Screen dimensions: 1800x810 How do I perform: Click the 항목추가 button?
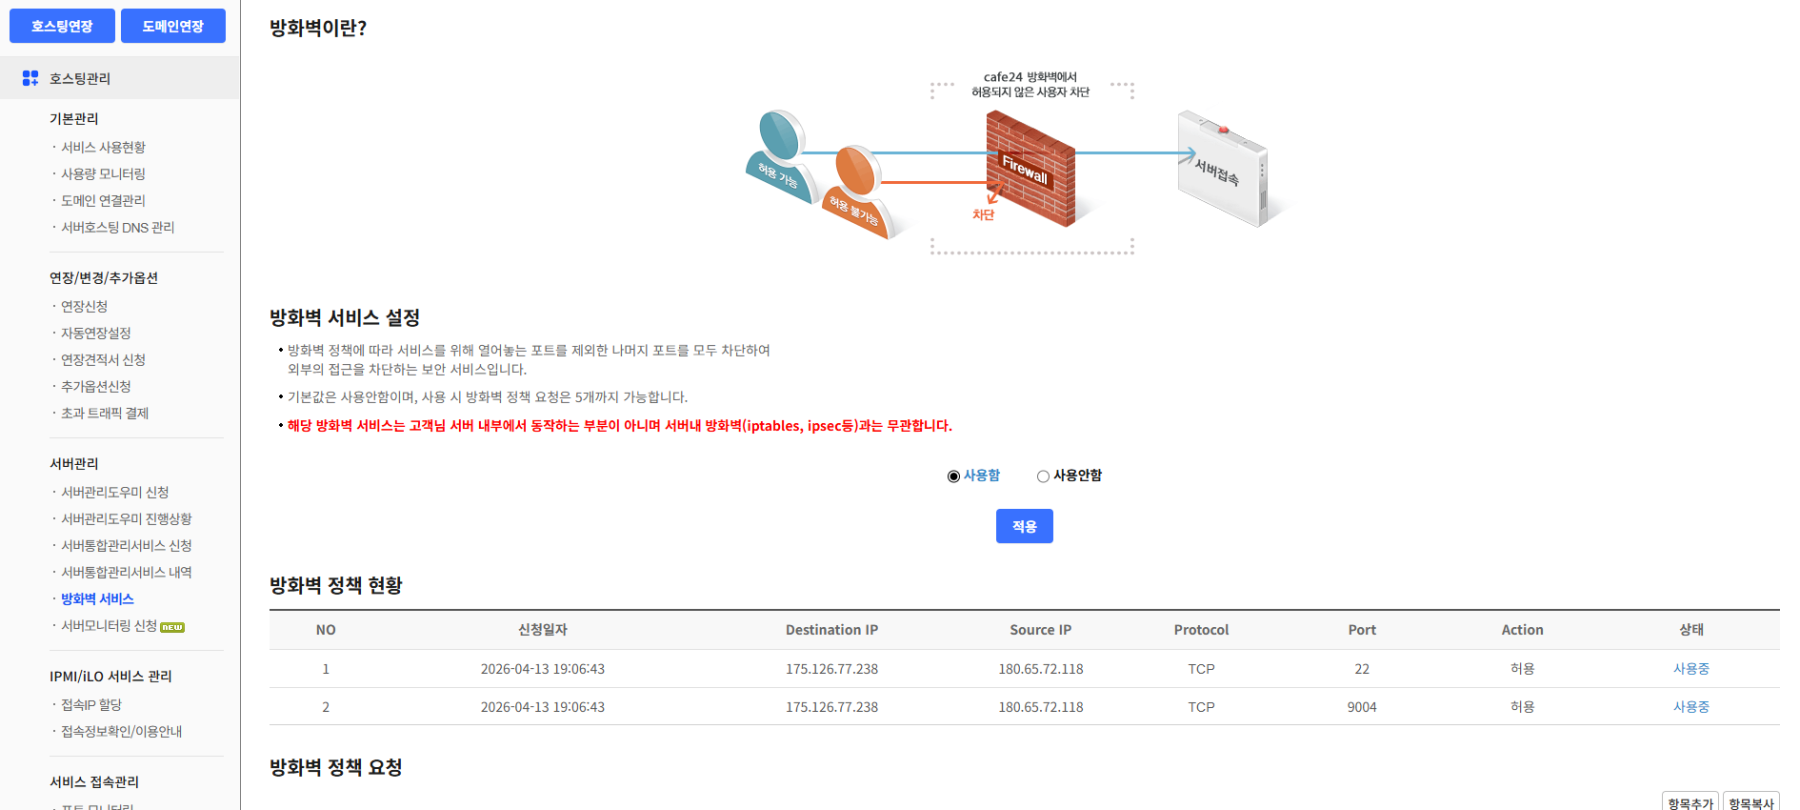(1690, 802)
